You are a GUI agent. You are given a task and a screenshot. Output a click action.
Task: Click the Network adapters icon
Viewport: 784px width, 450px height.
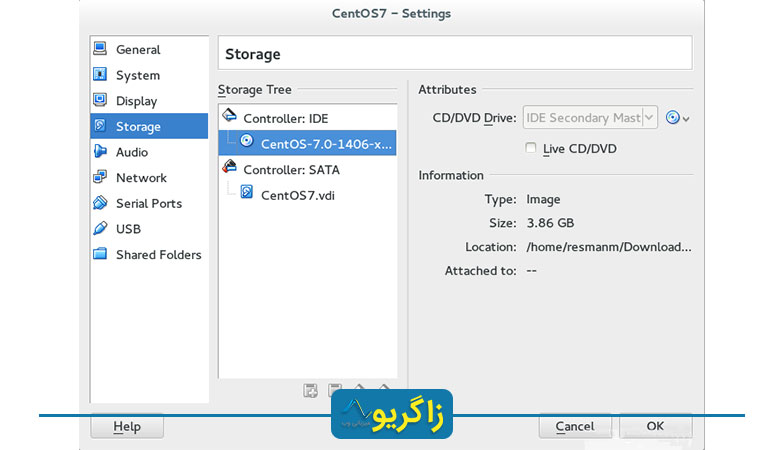tap(100, 176)
